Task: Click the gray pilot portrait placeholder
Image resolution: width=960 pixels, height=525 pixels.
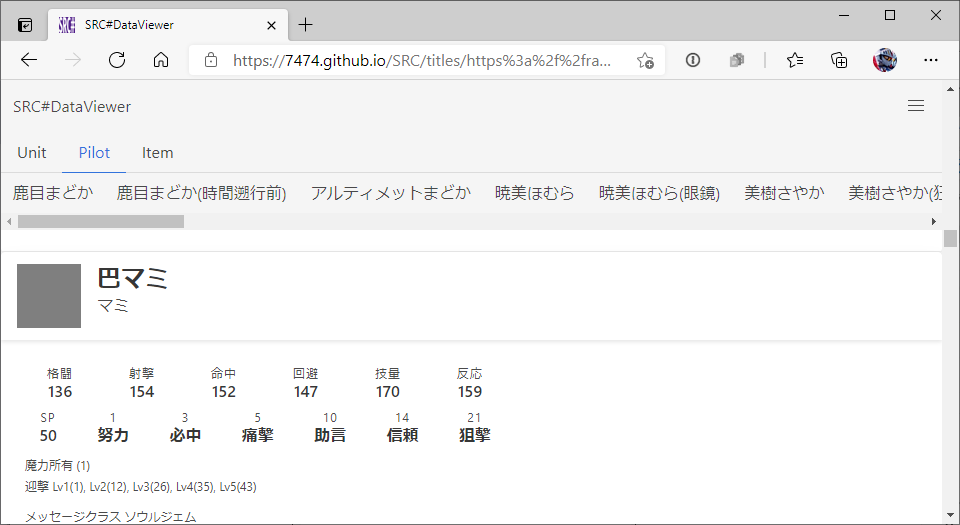Action: (49, 296)
